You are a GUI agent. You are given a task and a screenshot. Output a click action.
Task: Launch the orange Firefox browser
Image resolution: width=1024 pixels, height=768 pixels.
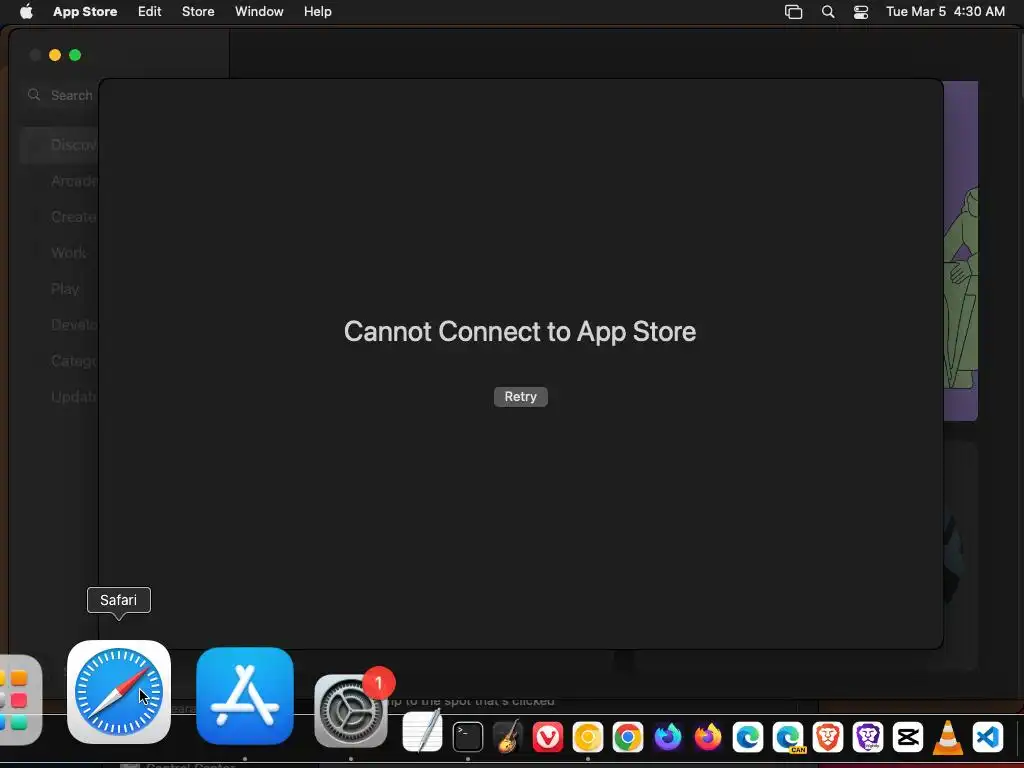pos(708,737)
